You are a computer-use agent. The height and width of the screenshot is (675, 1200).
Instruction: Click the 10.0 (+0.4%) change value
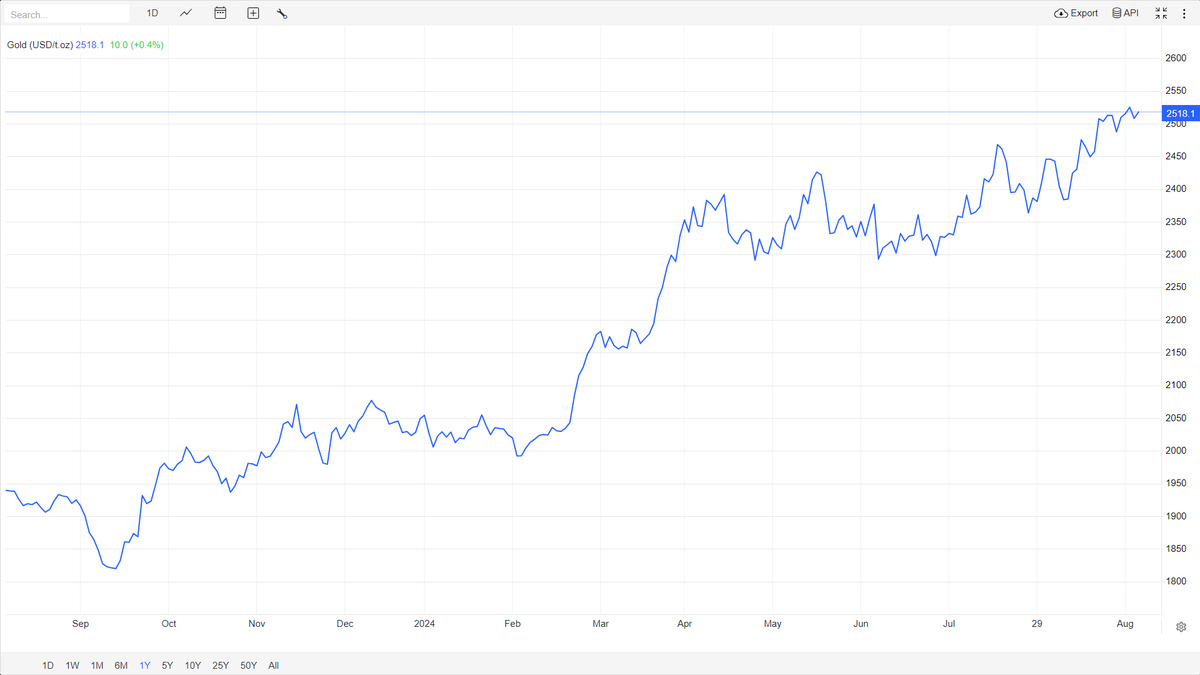[137, 45]
